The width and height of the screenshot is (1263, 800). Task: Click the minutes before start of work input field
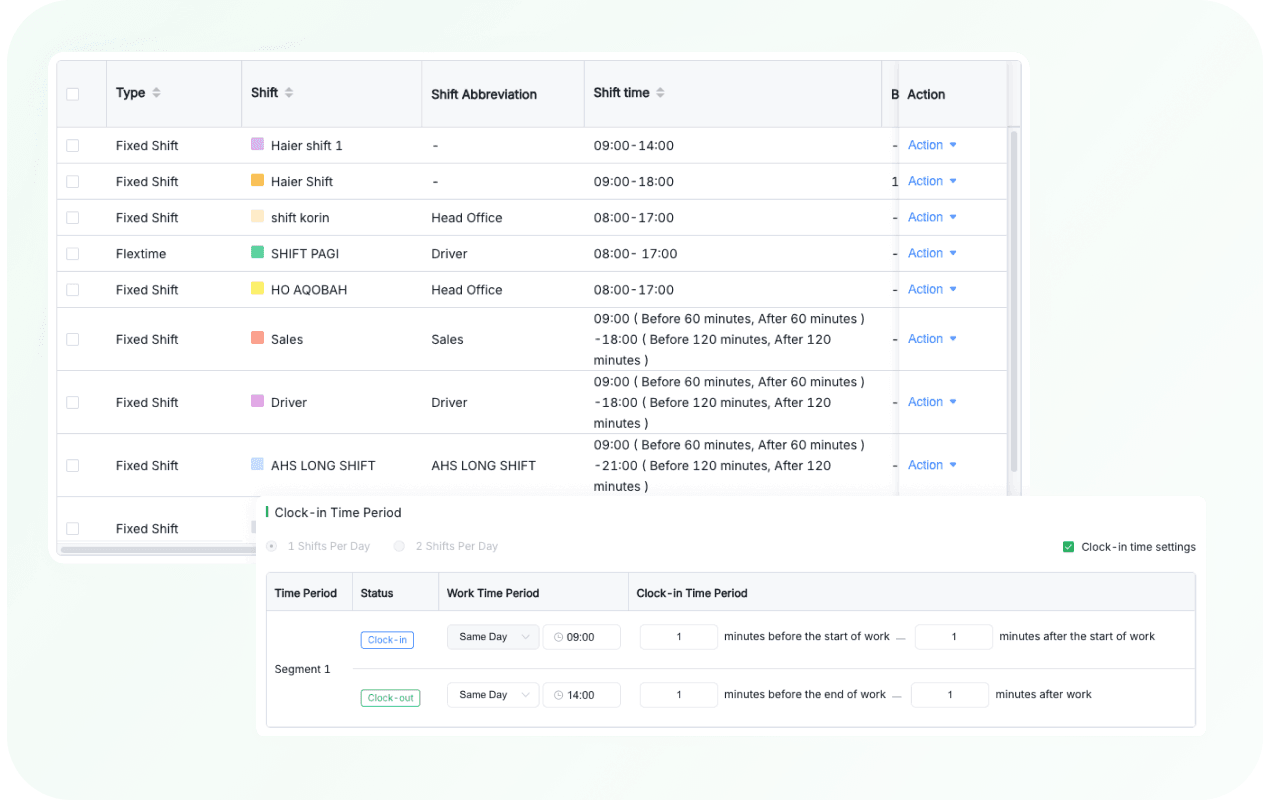point(678,636)
